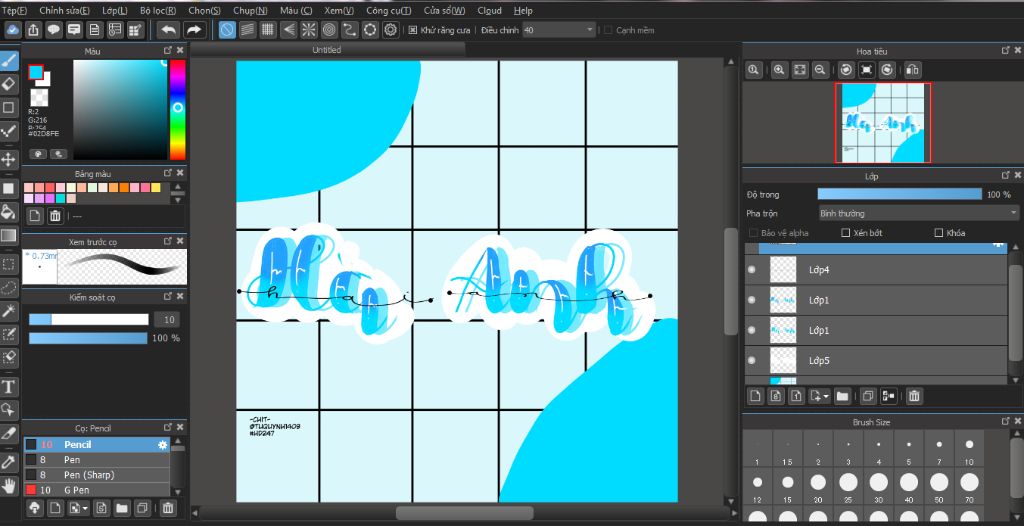Hide the Lớp5 layer
Screen dimensions: 1024x526
point(752,360)
